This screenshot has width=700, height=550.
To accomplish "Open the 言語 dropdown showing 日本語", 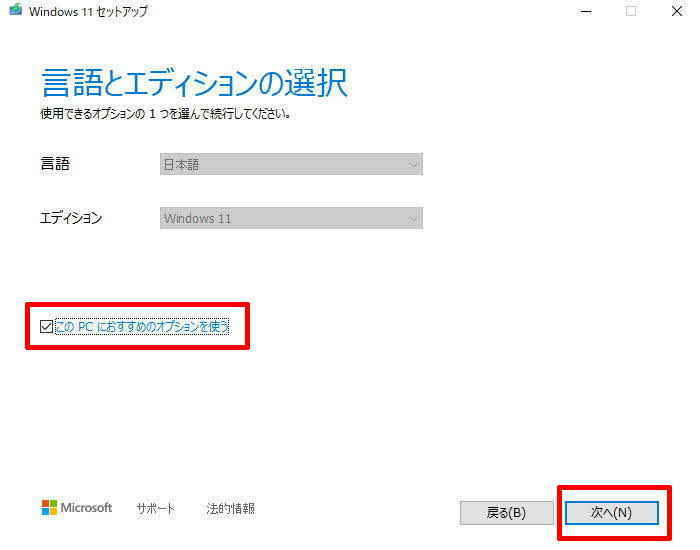I will (291, 164).
